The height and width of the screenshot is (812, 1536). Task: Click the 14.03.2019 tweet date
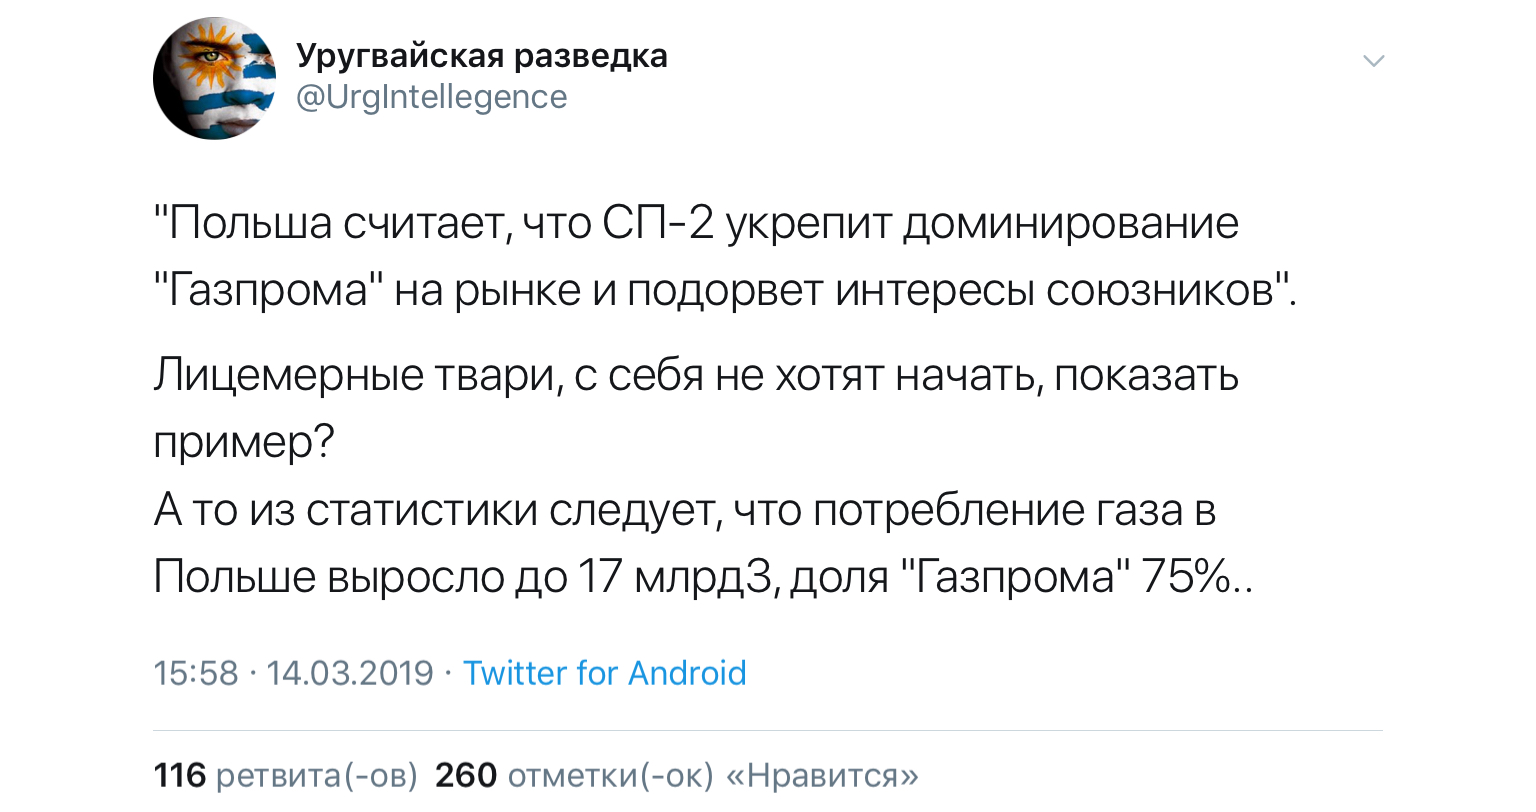pos(350,673)
